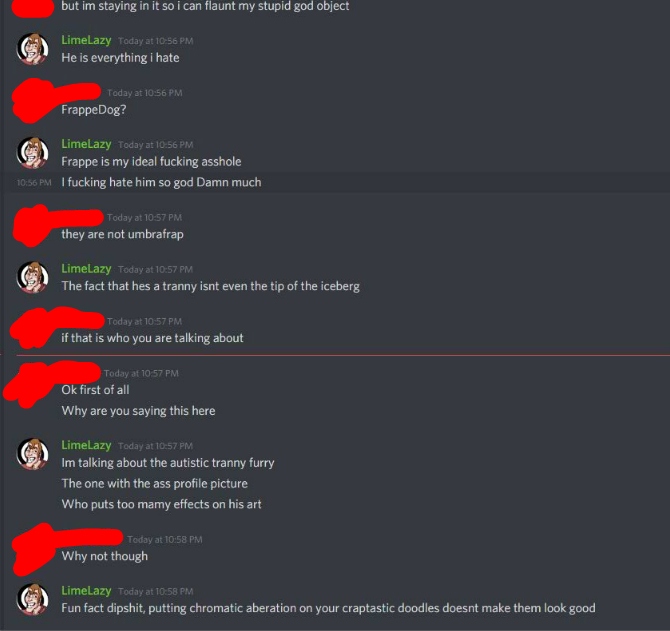670x631 pixels.
Task: Click the 10:56 PM timestamp left of "hate him" message
Action: click(x=34, y=183)
